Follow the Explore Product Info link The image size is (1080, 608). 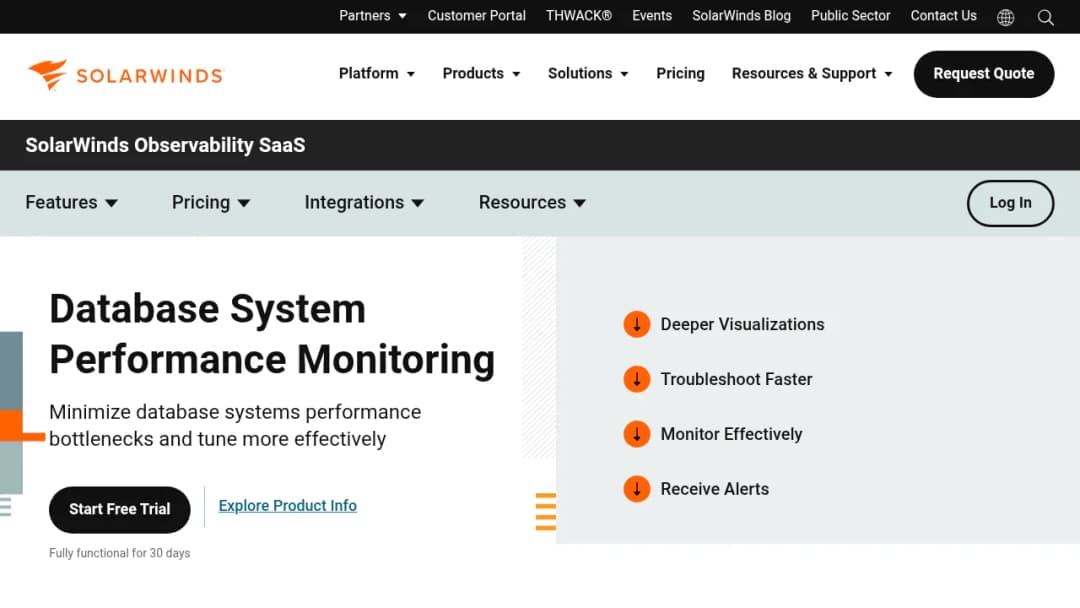[288, 506]
